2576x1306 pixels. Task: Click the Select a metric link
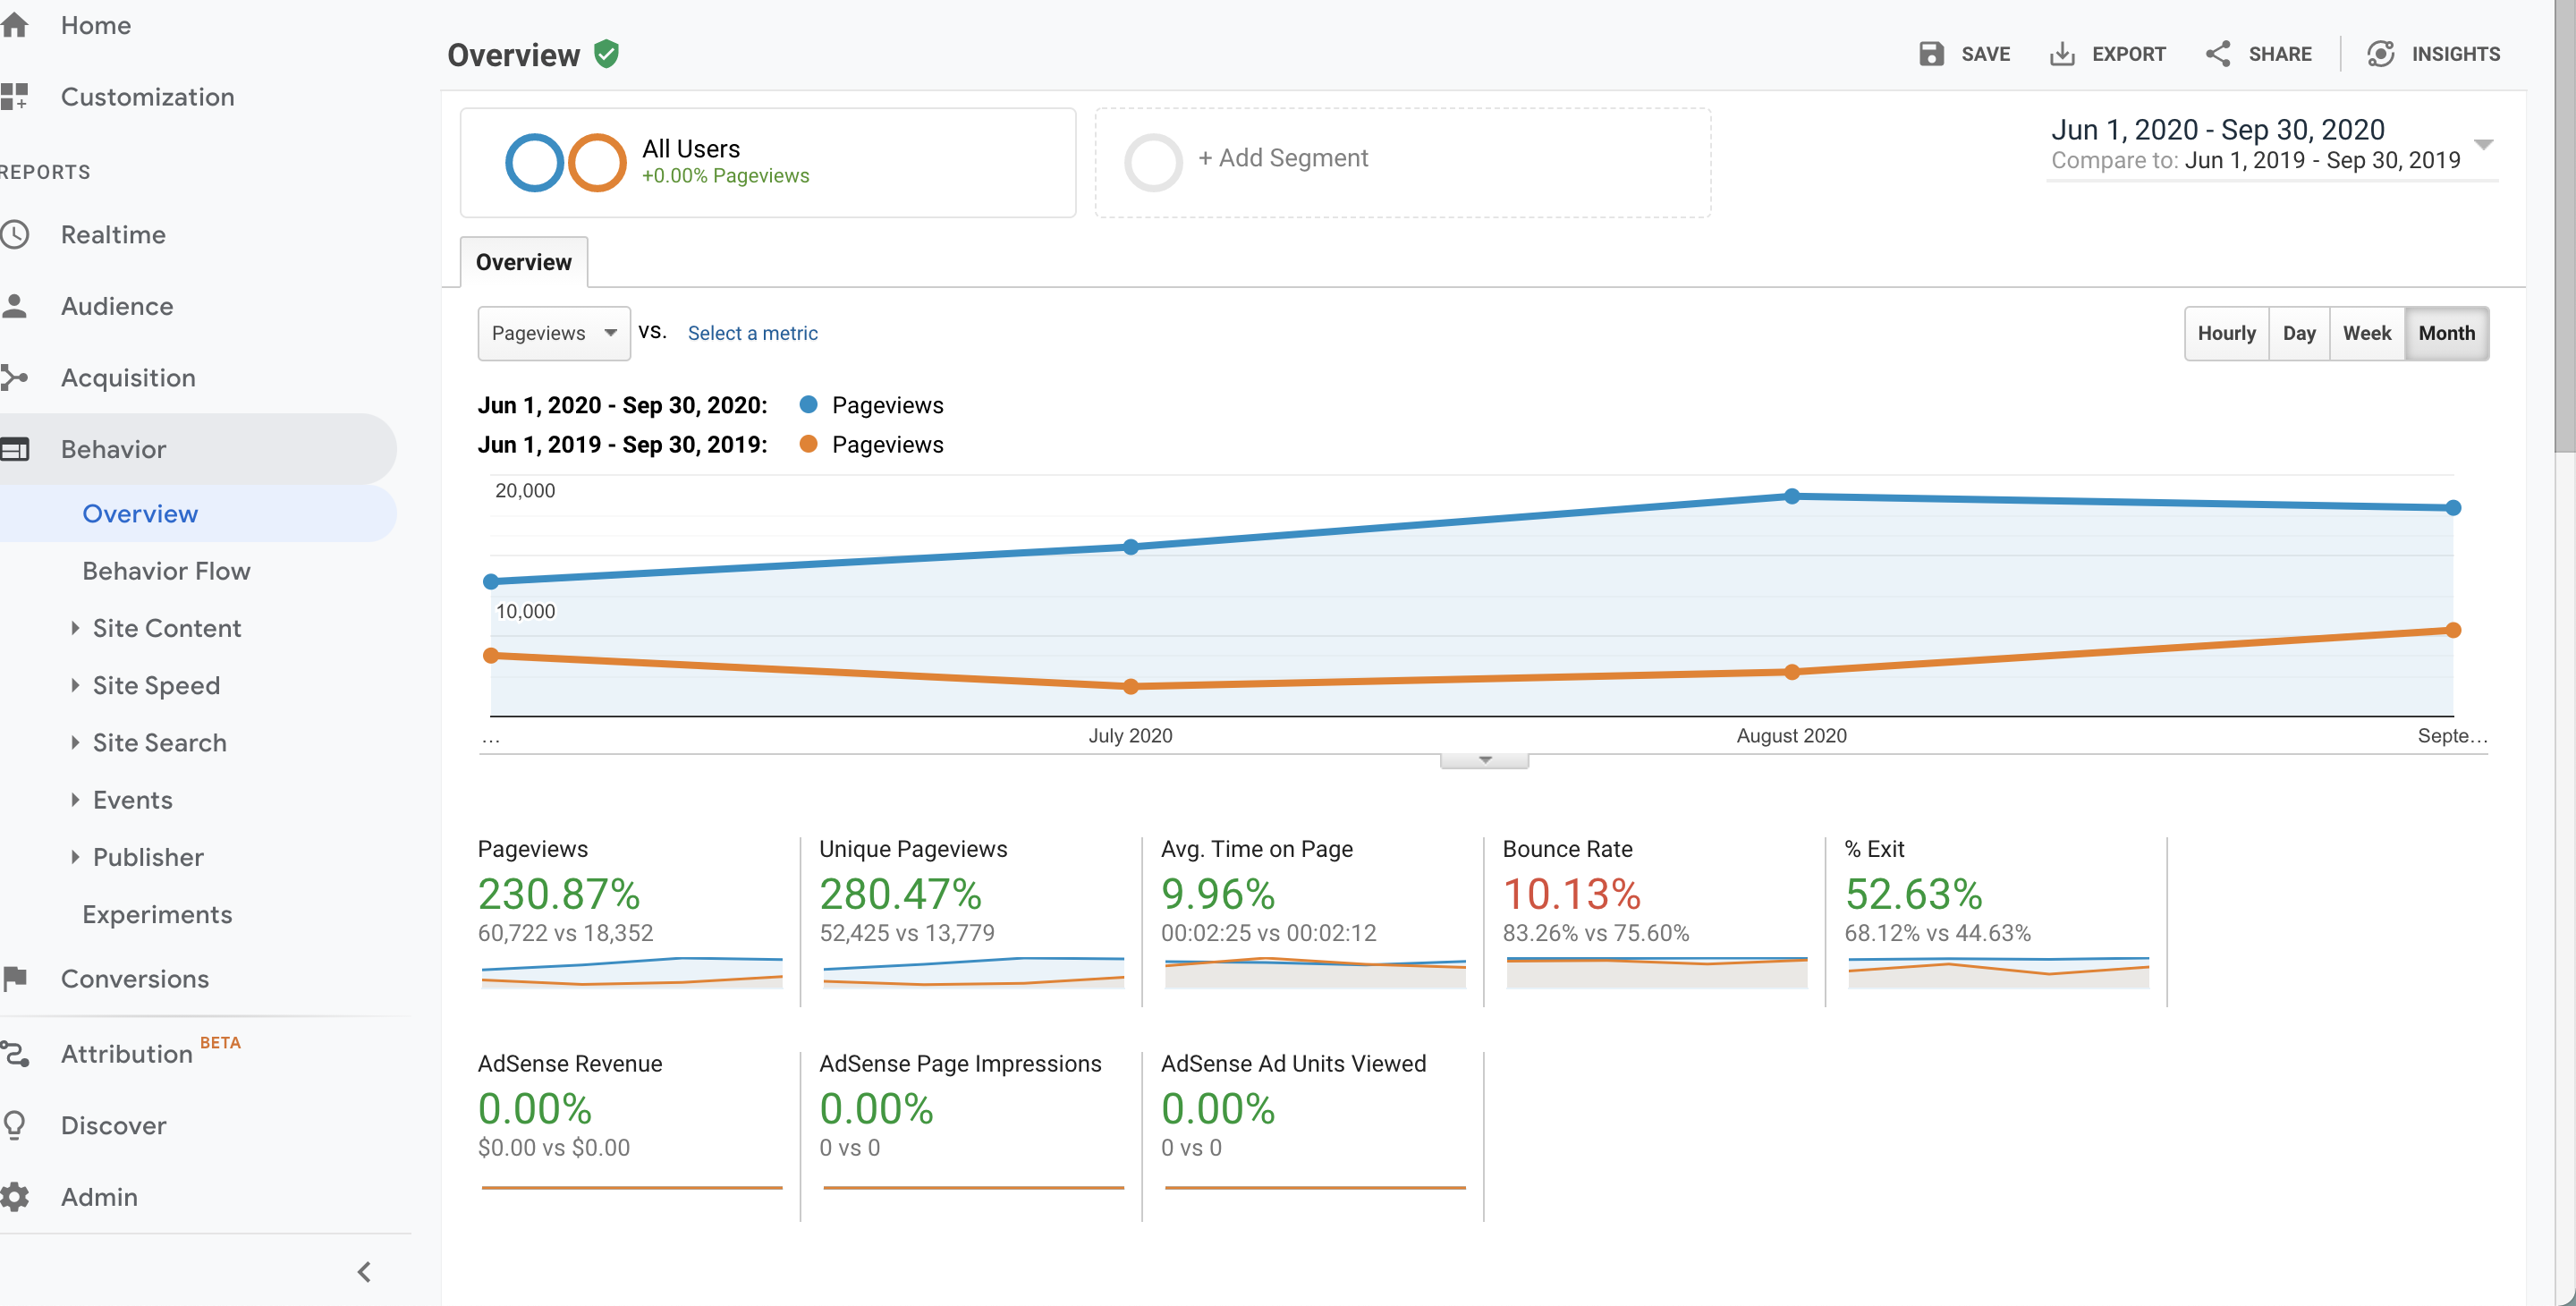[x=752, y=333]
